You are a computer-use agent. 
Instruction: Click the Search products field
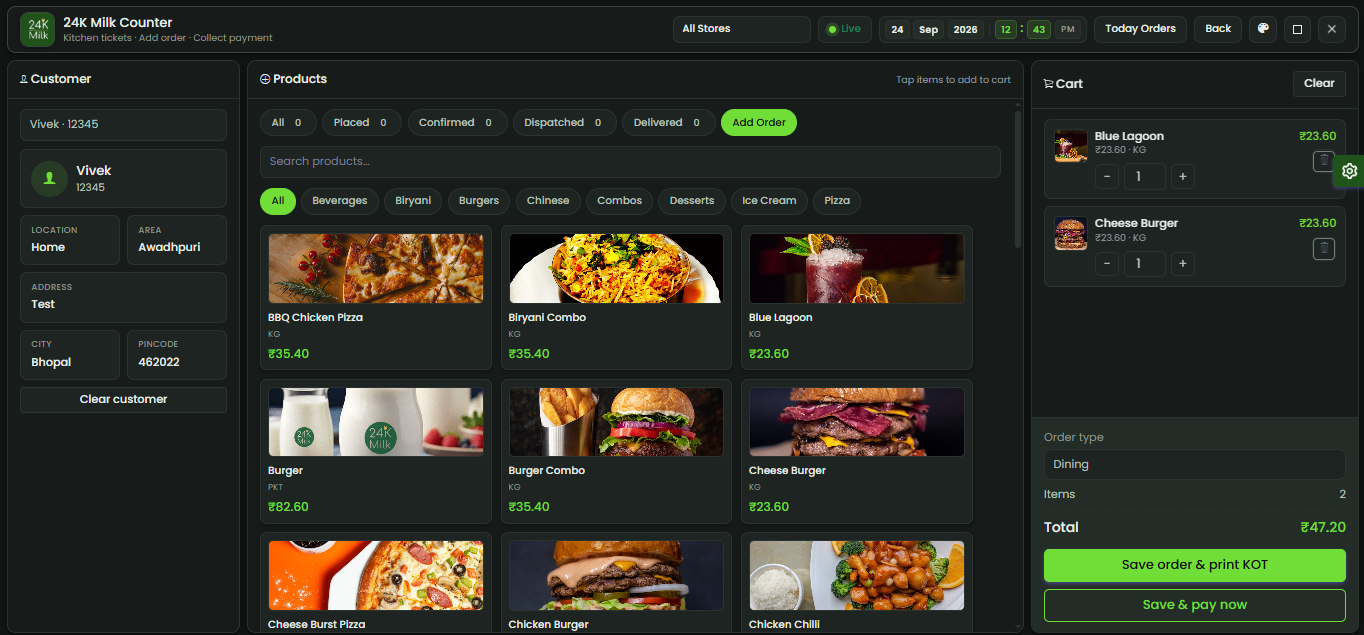point(630,162)
